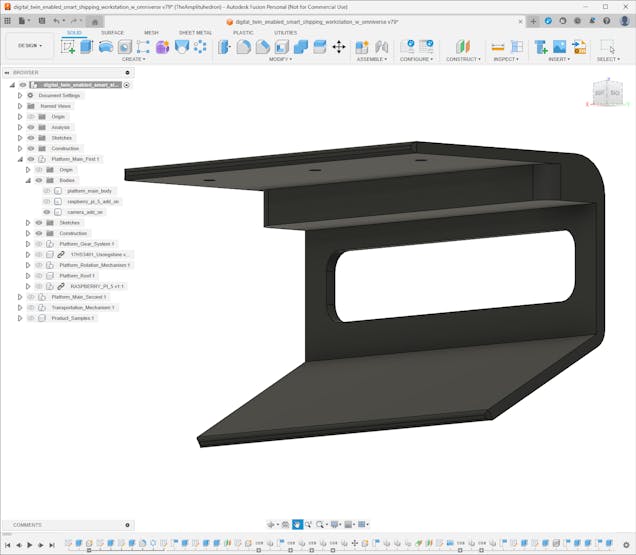Click the Measure tool in Inspect
This screenshot has width=636, height=555.
pyautogui.click(x=498, y=46)
